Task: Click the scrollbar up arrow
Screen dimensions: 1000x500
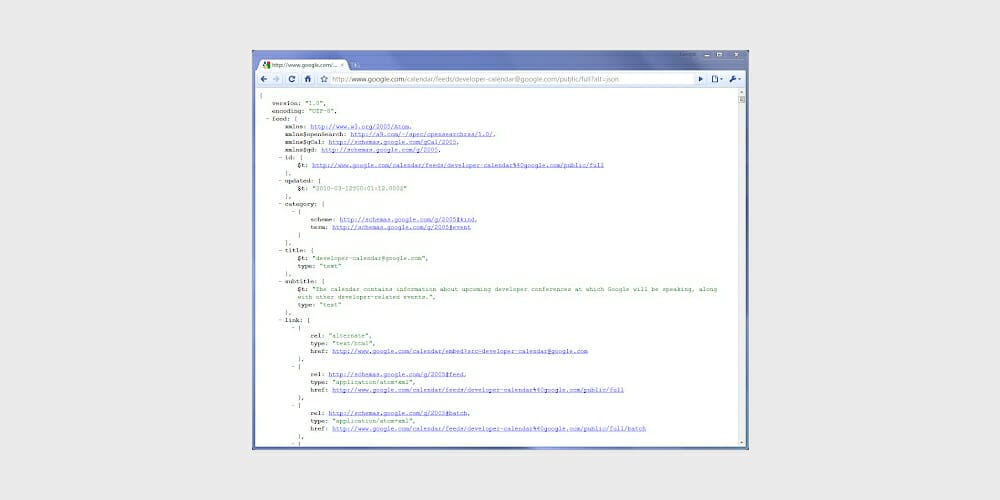Action: click(x=742, y=92)
